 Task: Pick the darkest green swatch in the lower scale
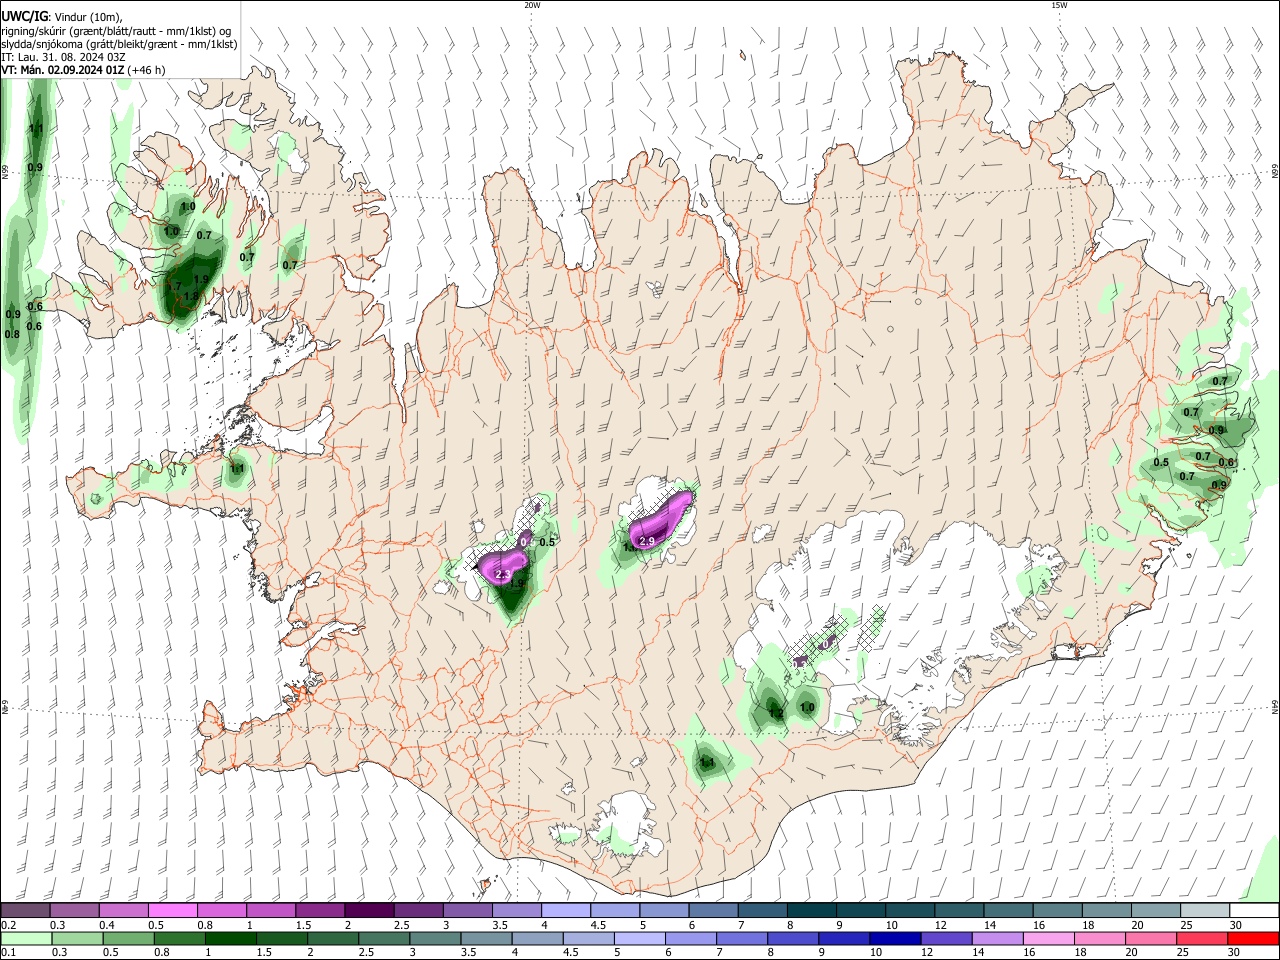tap(231, 938)
